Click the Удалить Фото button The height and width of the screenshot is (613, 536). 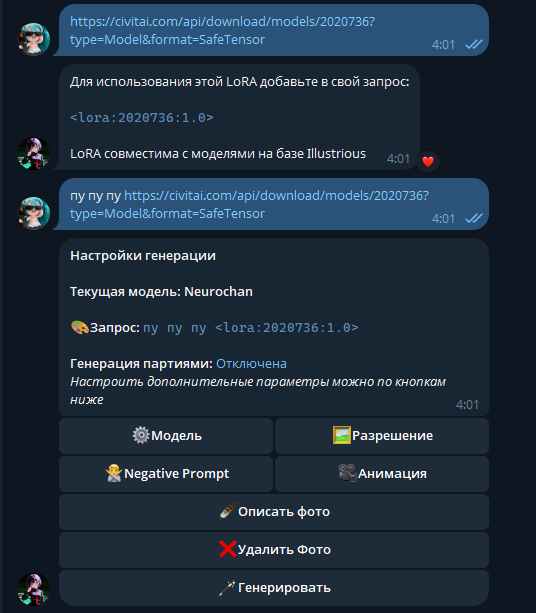coord(274,550)
